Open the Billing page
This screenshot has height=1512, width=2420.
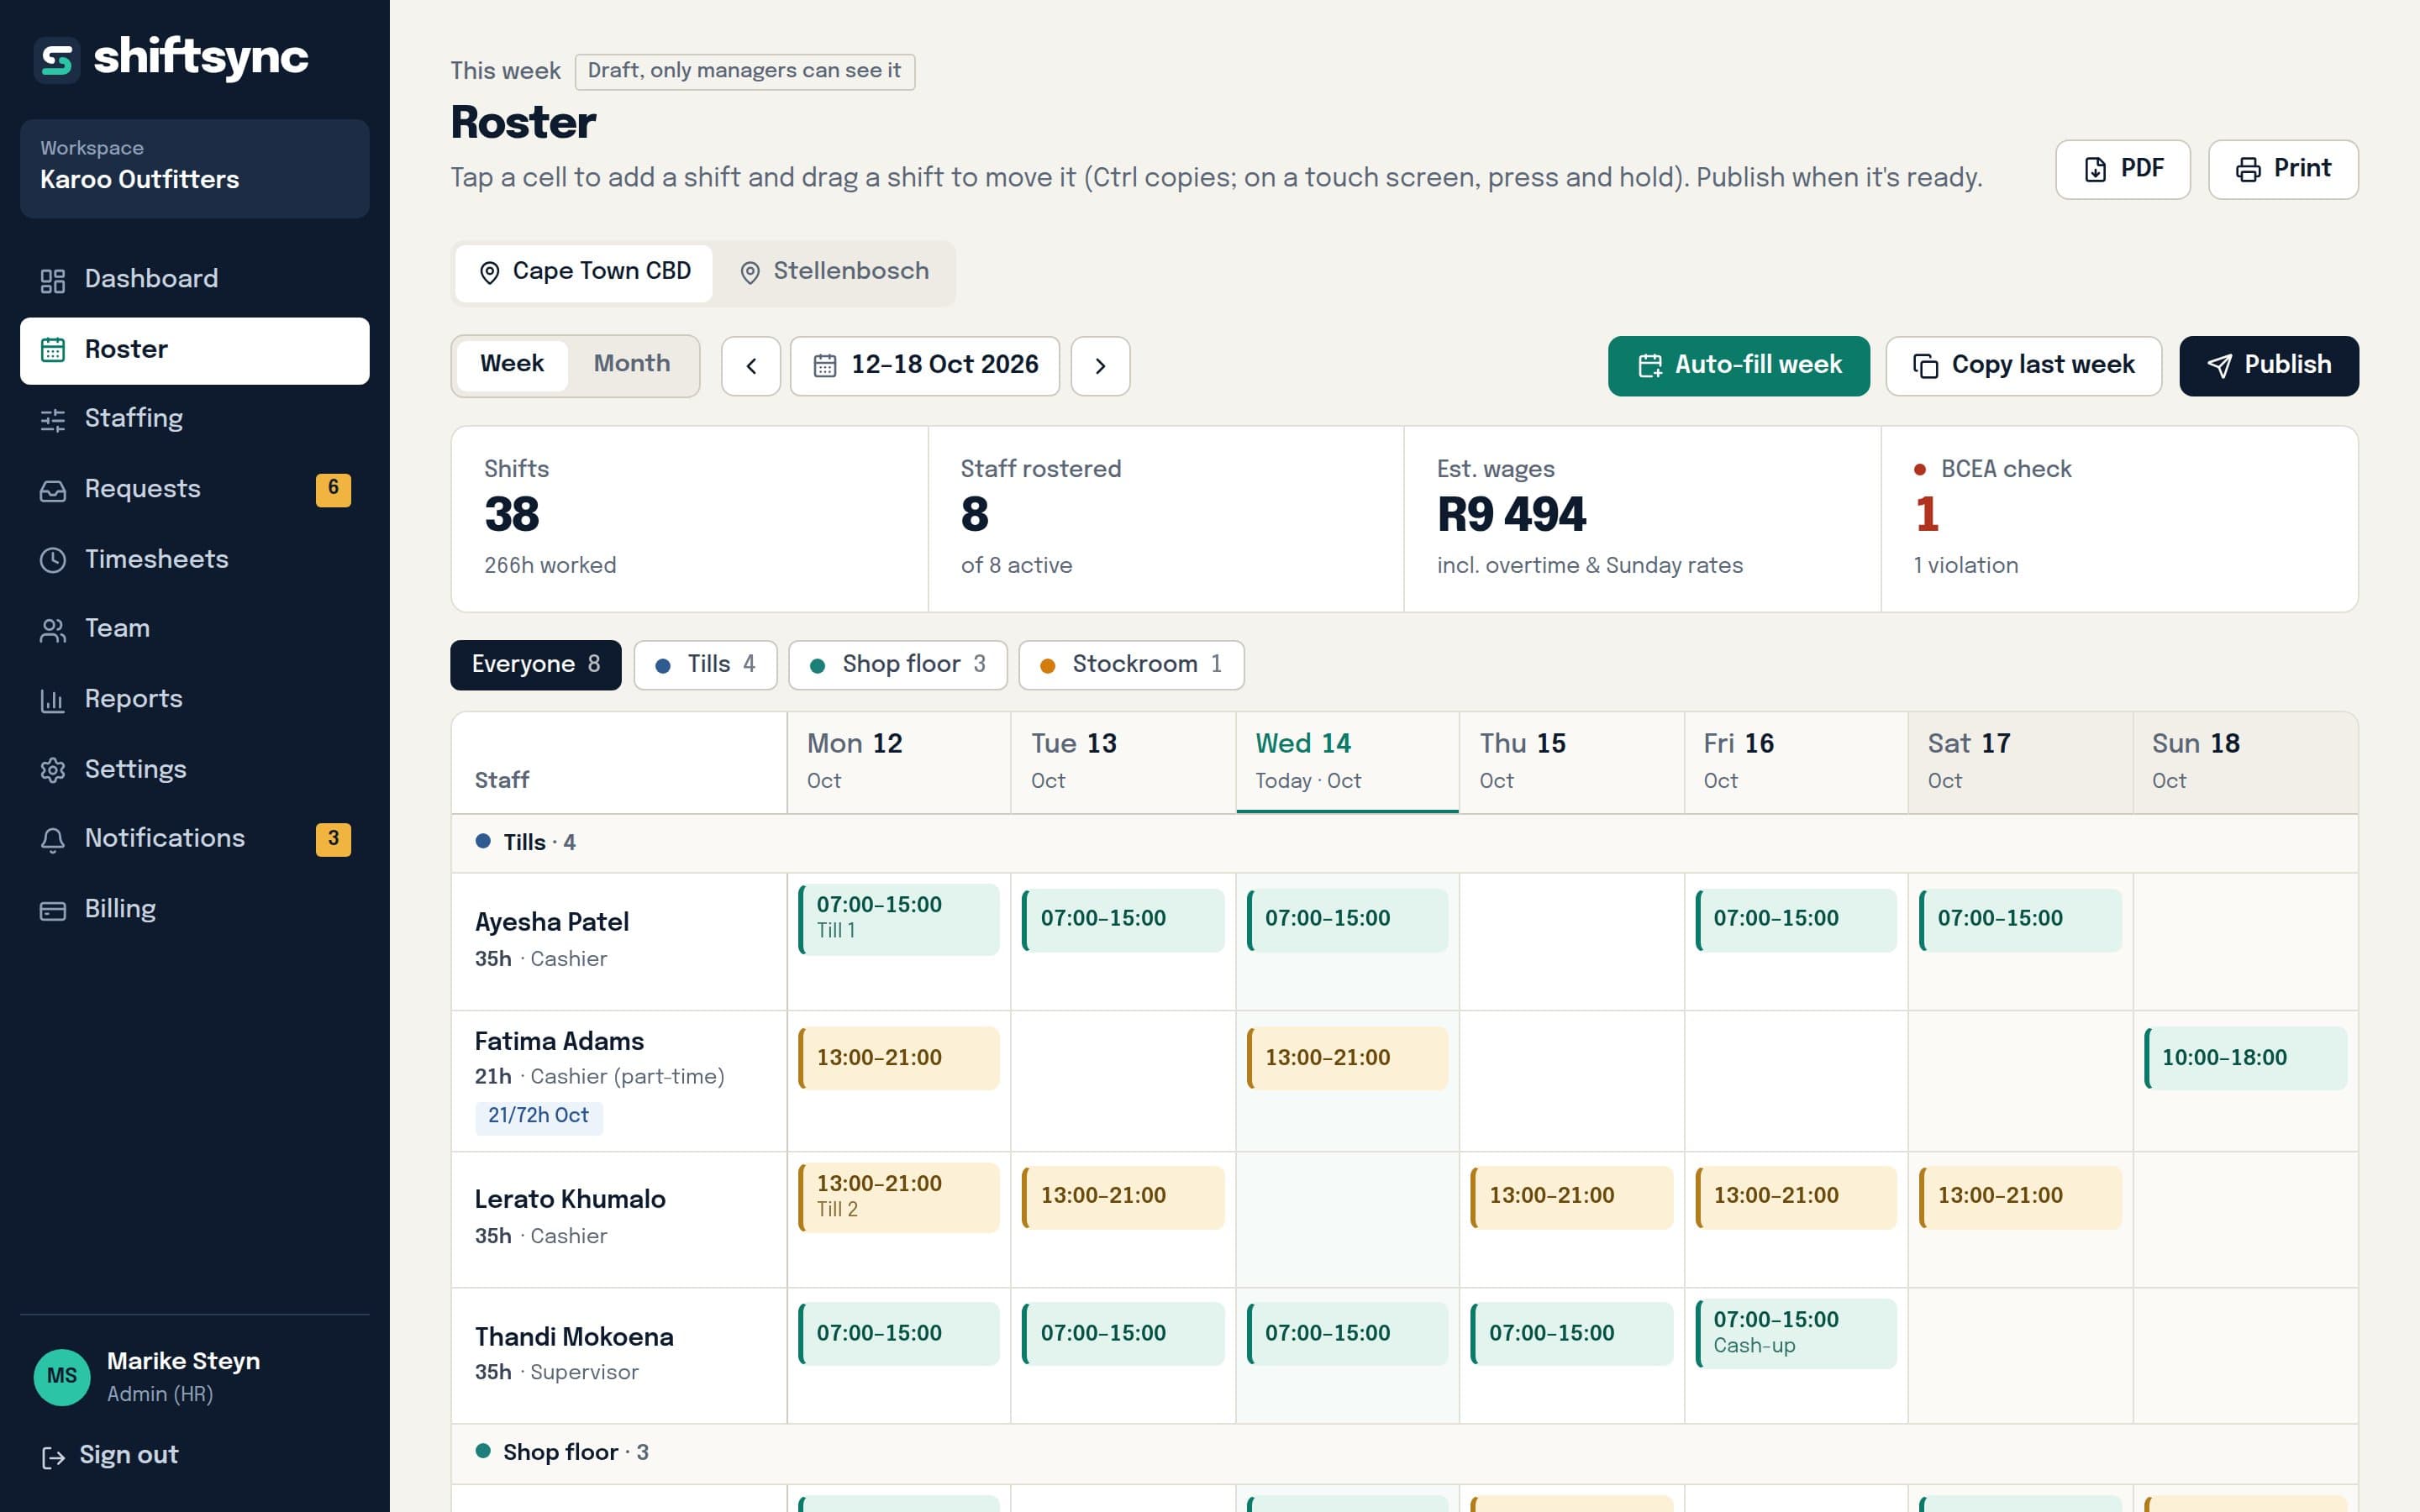(x=194, y=909)
